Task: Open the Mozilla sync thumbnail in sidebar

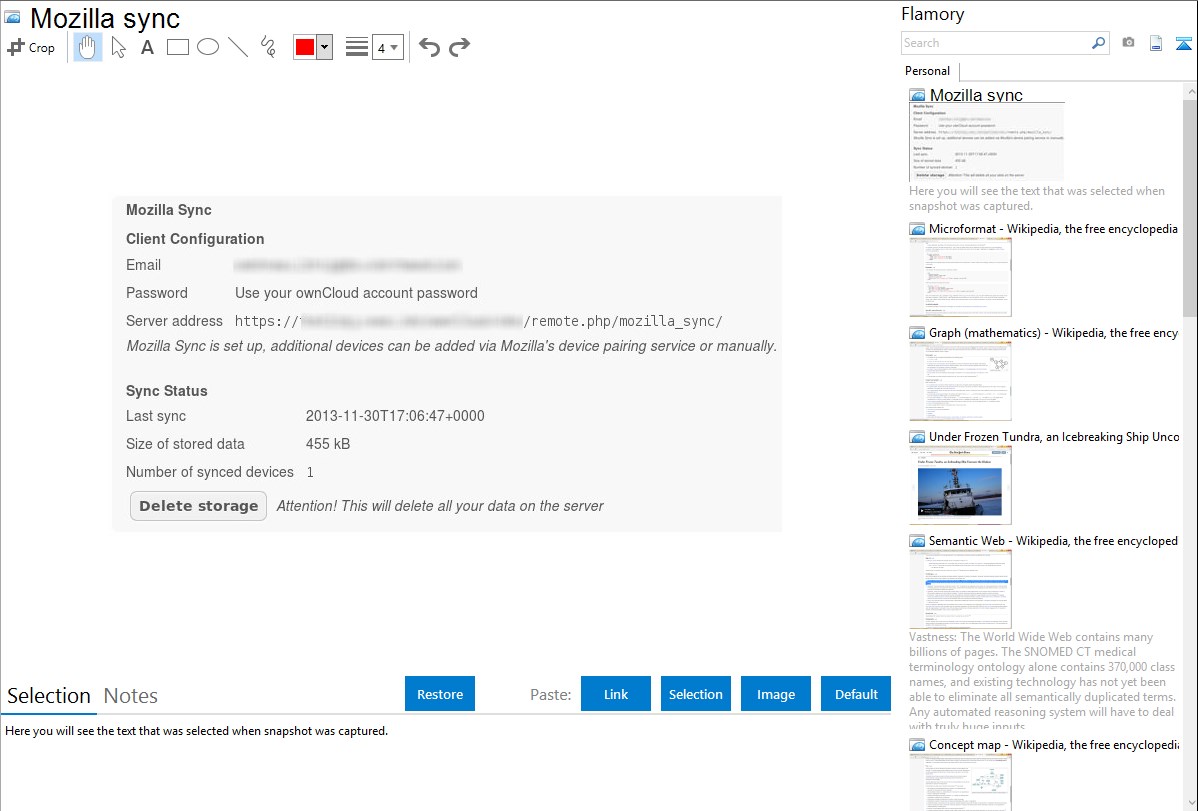Action: click(986, 142)
